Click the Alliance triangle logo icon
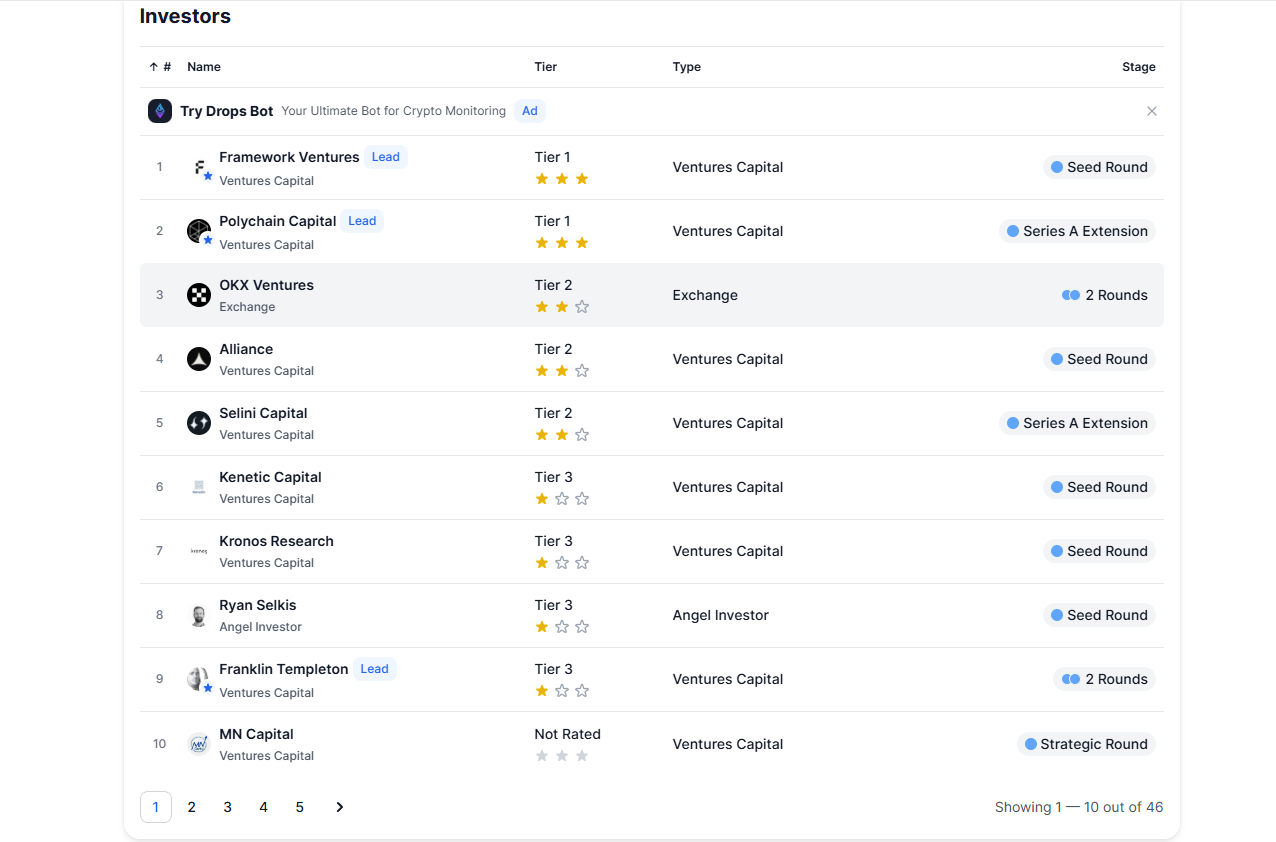The height and width of the screenshot is (842, 1276). [x=199, y=359]
